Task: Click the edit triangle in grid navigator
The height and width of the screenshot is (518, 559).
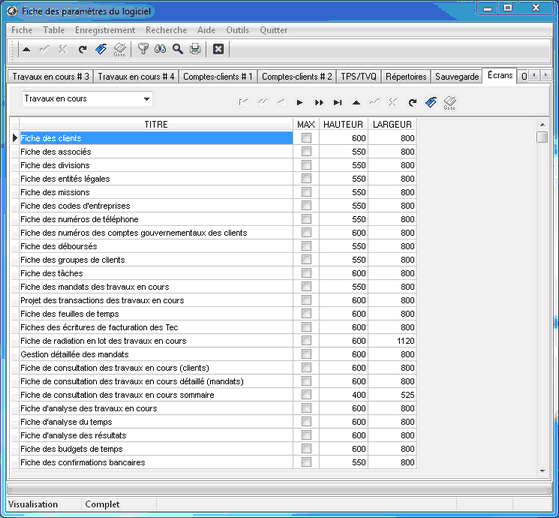Action: [356, 103]
